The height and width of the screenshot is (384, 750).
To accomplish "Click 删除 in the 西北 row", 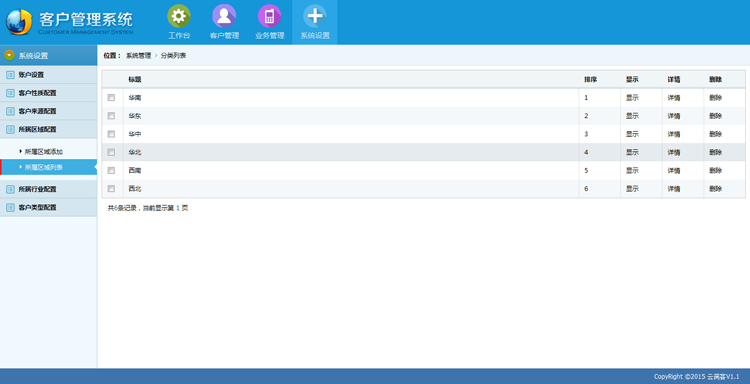I will (716, 189).
